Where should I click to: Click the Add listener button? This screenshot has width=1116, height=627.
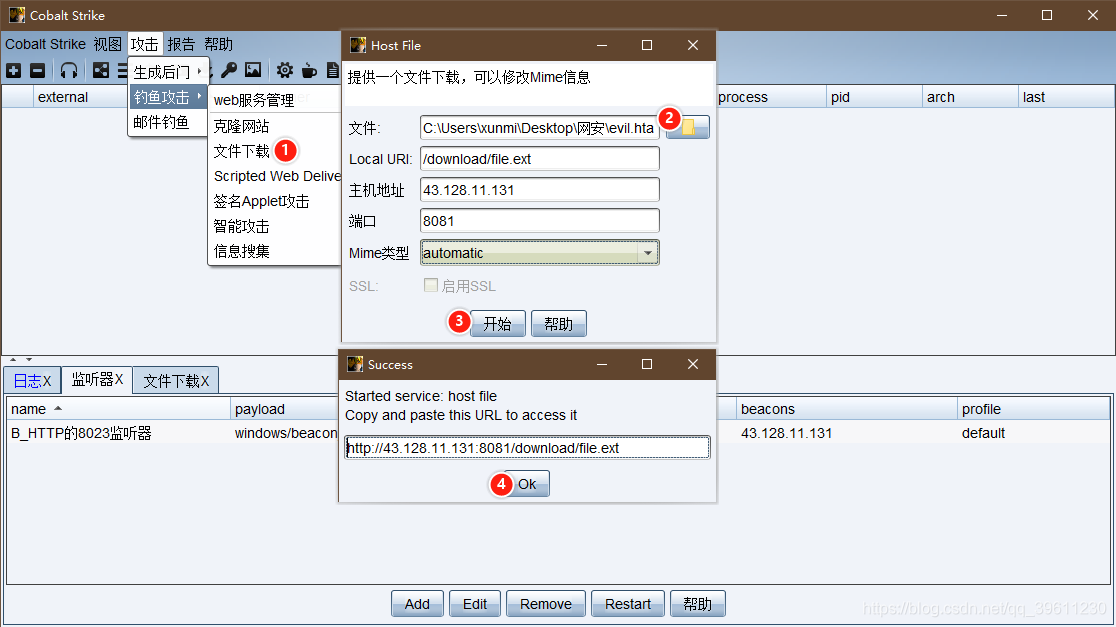coord(417,604)
